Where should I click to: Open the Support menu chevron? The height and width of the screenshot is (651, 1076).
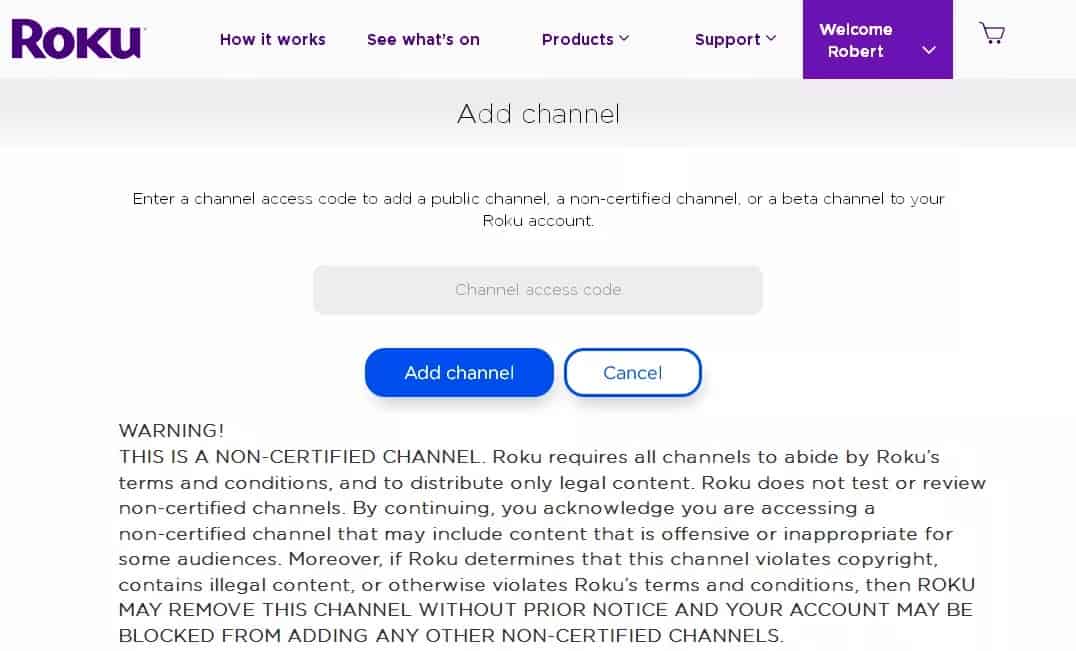(x=771, y=39)
